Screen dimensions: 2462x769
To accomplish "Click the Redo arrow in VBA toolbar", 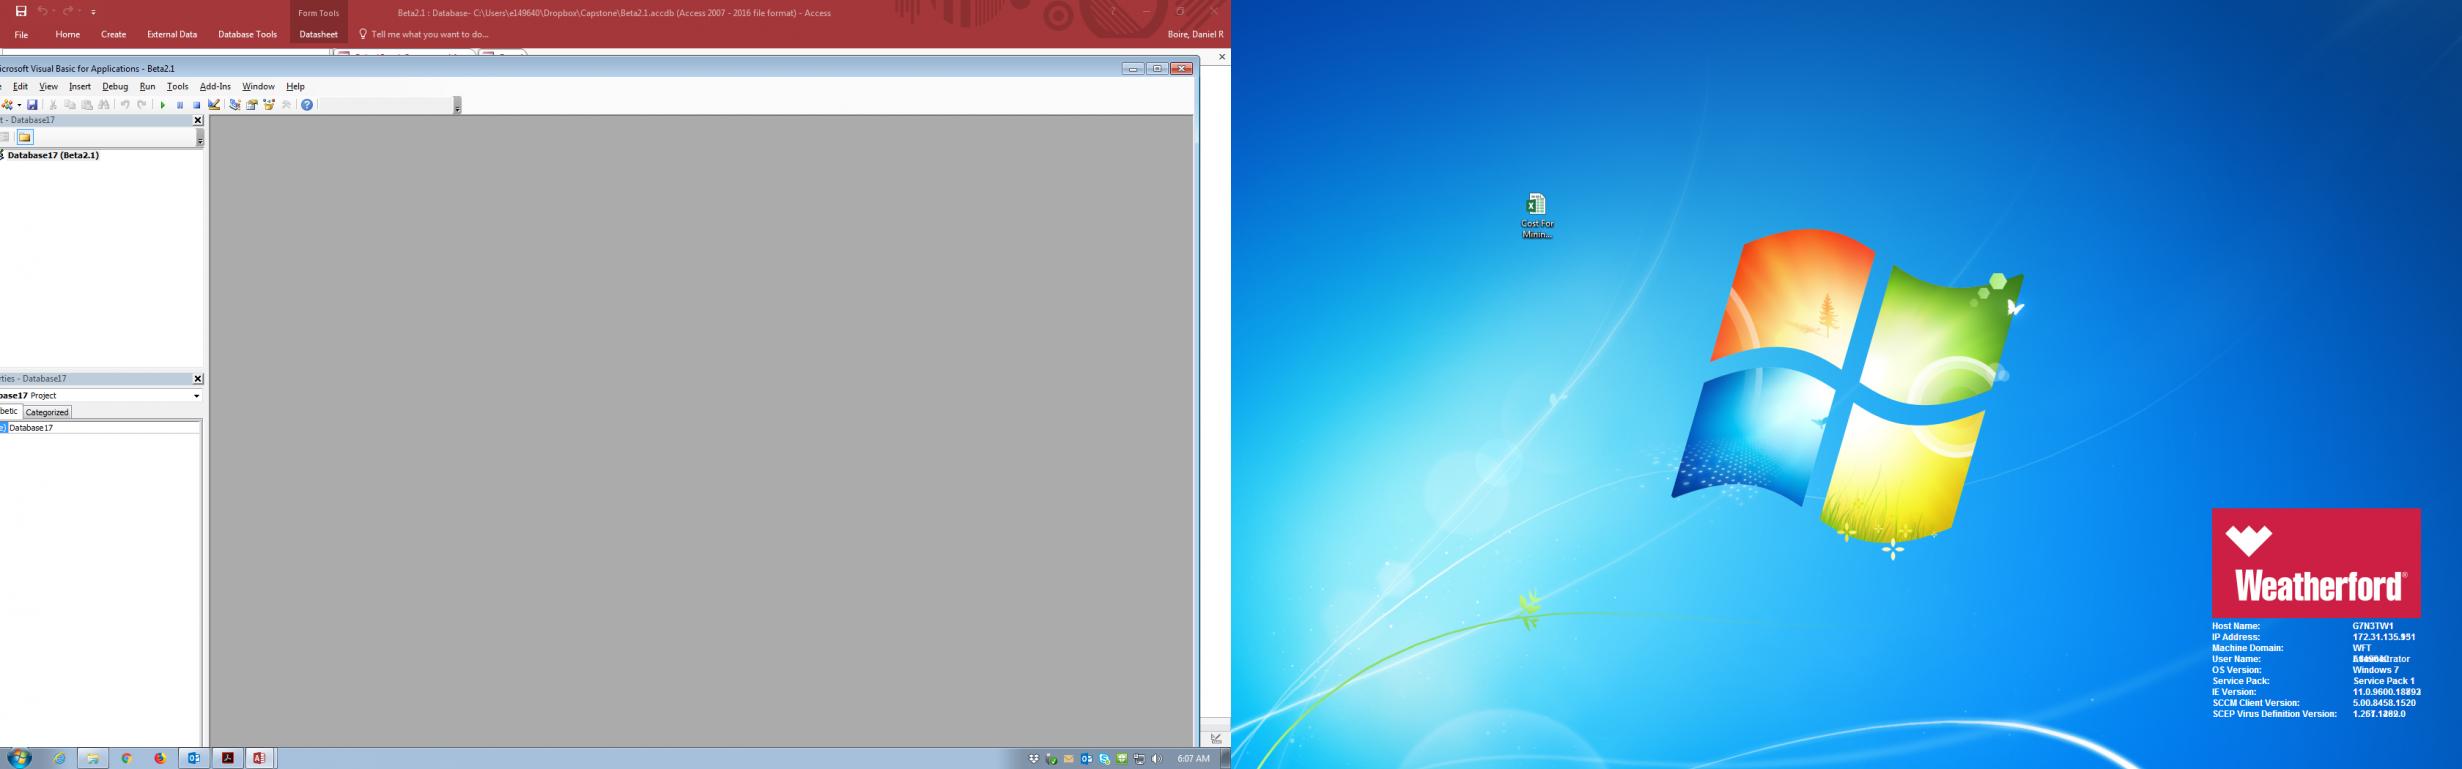I will [x=142, y=105].
